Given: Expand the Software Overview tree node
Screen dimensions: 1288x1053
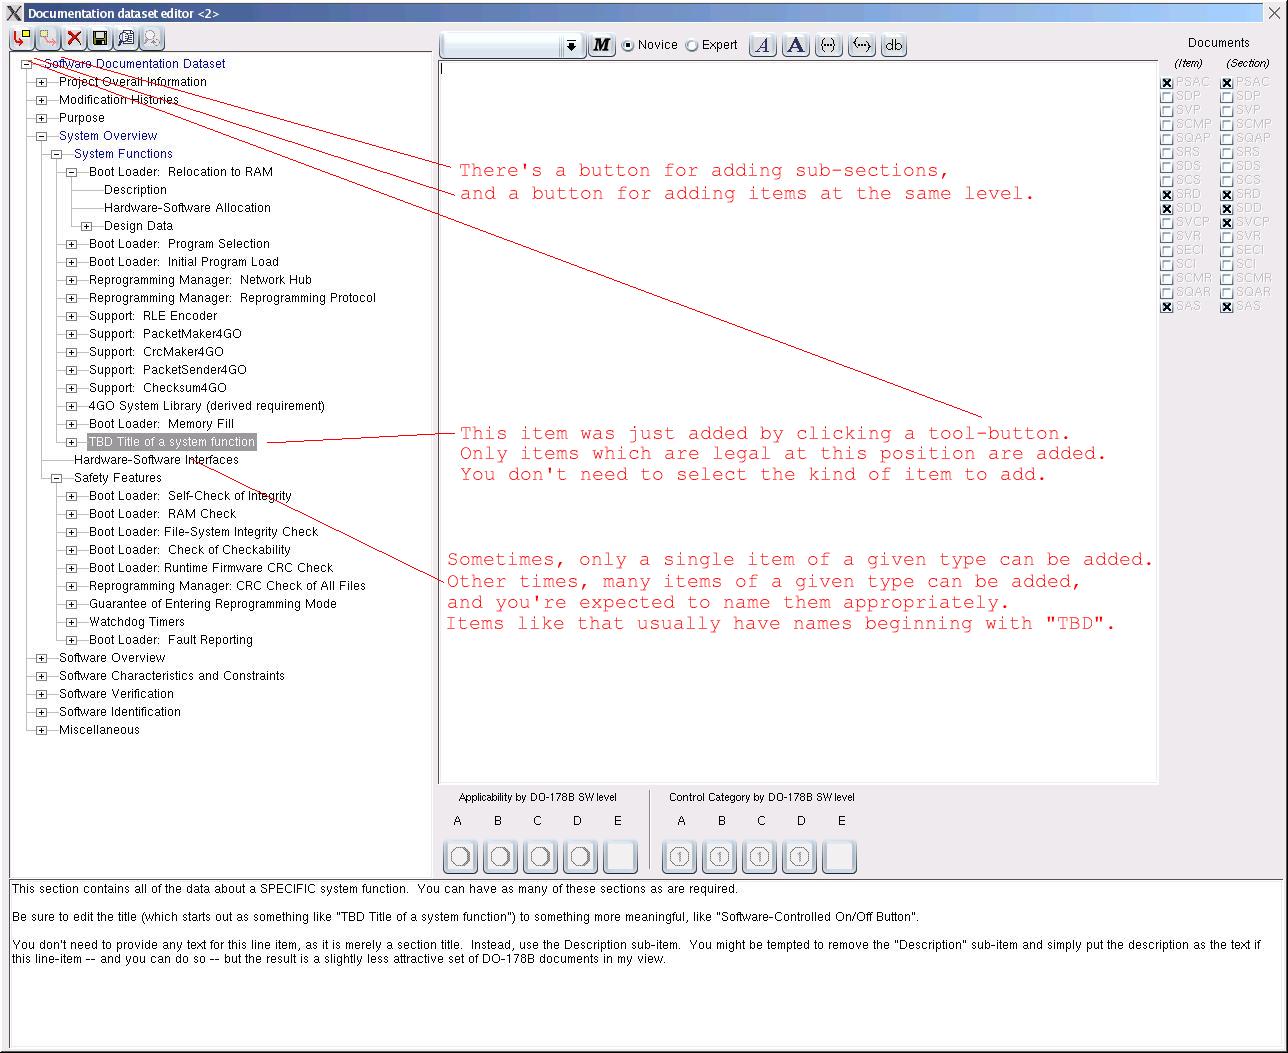Looking at the screenshot, I should [41, 658].
